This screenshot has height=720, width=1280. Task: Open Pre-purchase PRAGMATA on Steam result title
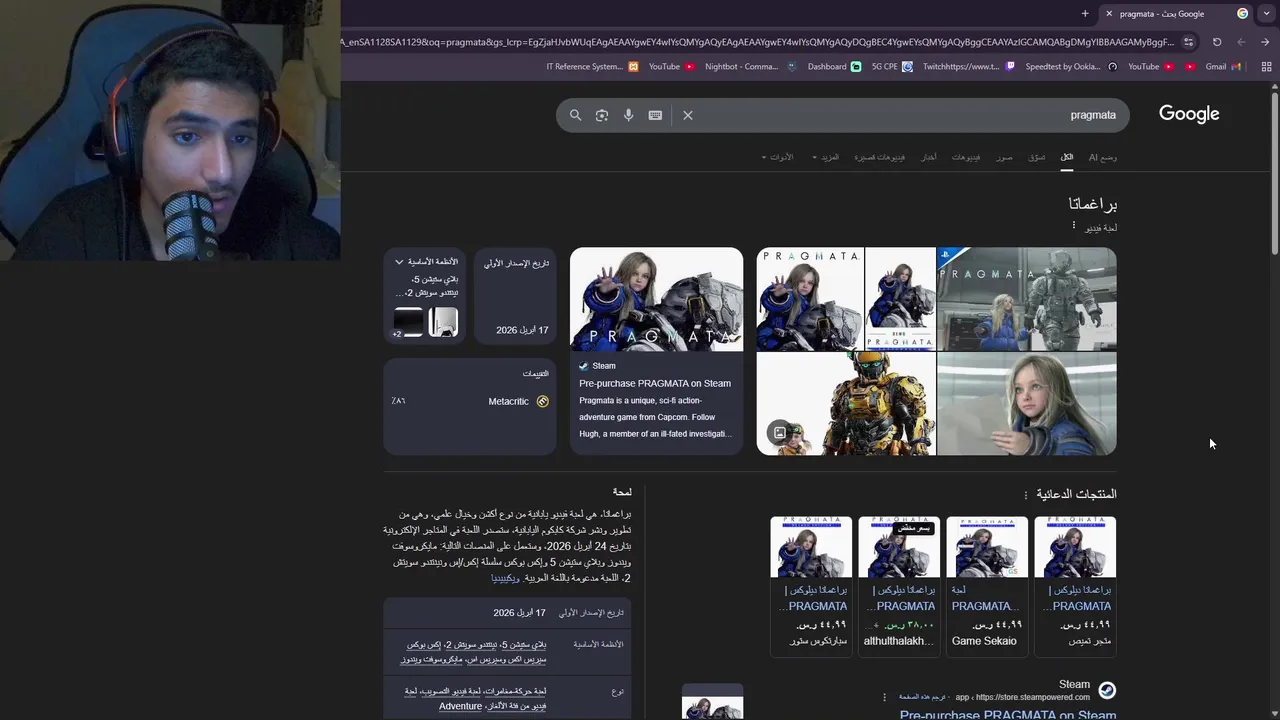(x=1008, y=714)
